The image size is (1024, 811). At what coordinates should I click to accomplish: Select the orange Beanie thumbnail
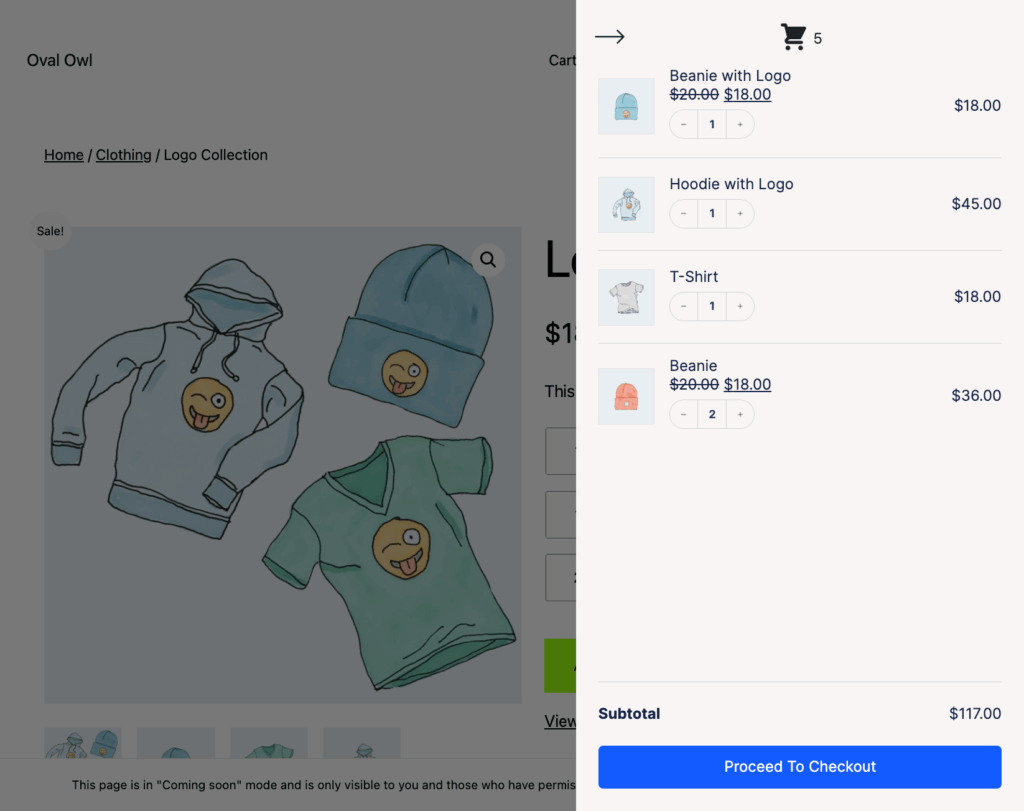click(626, 396)
